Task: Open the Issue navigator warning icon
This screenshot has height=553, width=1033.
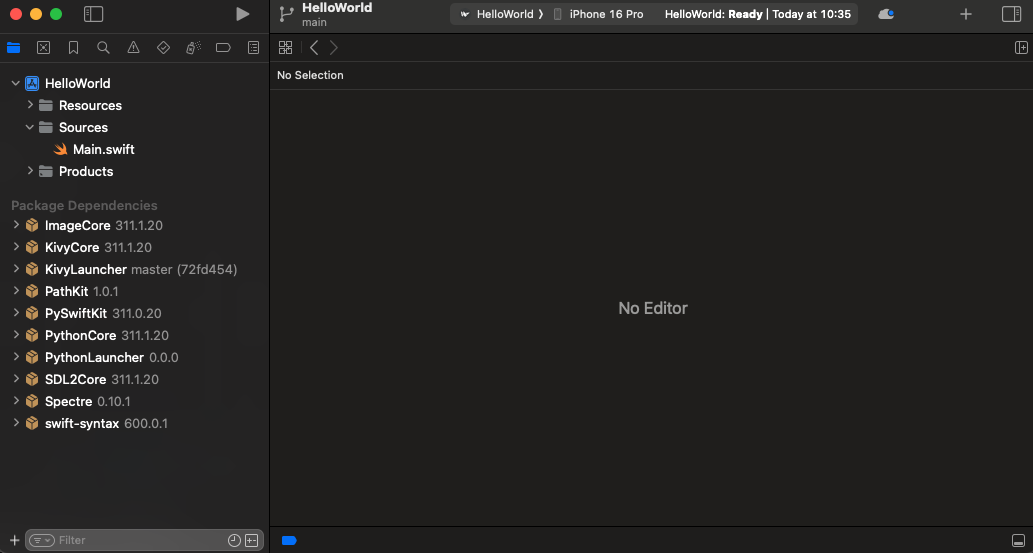Action: tap(133, 47)
